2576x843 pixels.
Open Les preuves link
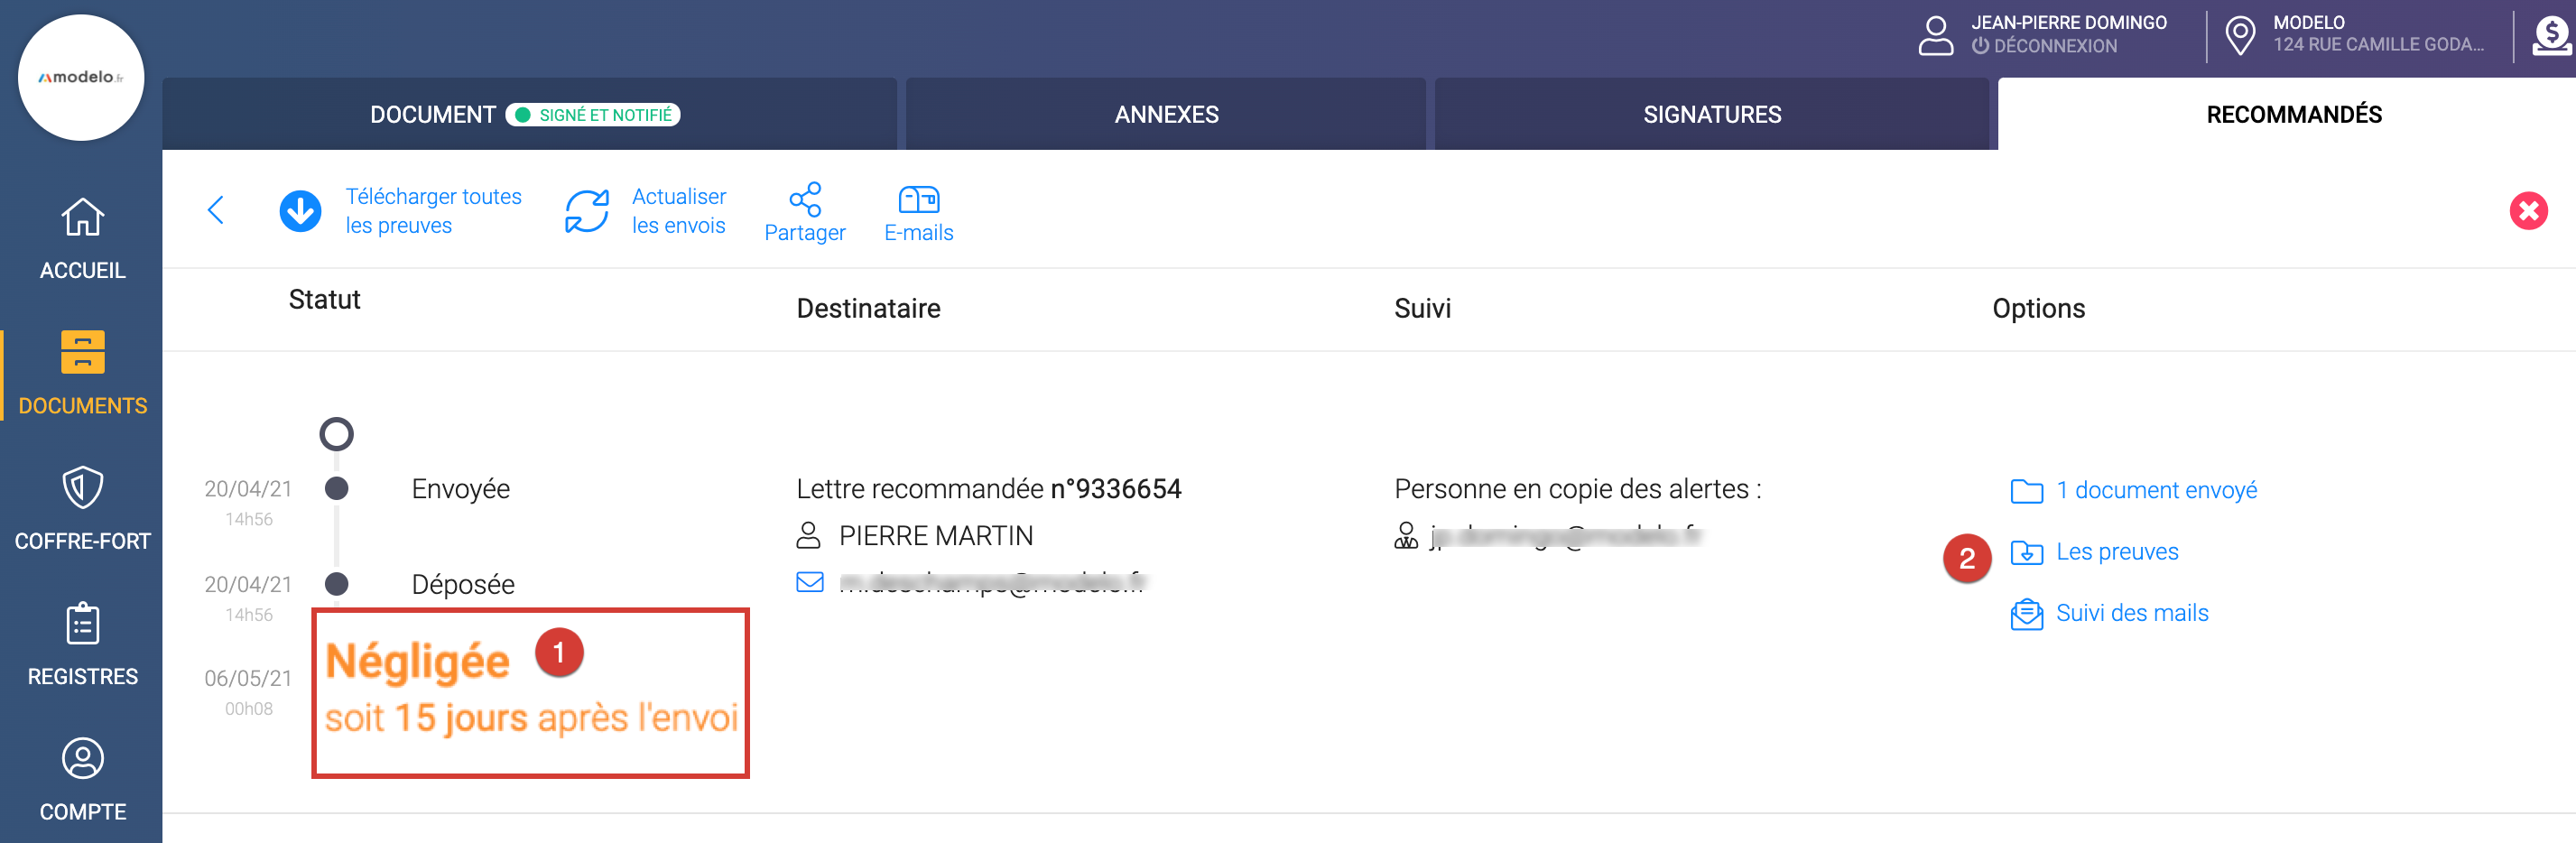point(2116,552)
